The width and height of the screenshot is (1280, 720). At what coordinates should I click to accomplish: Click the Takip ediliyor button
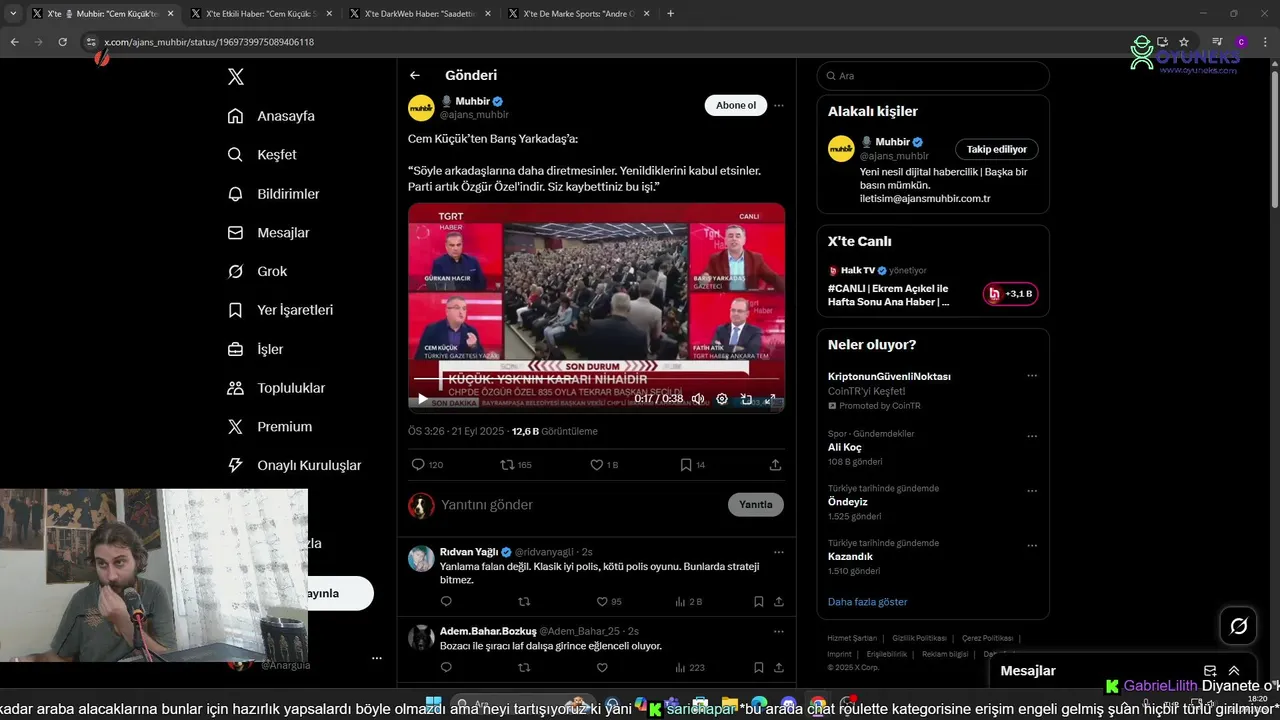pos(997,149)
